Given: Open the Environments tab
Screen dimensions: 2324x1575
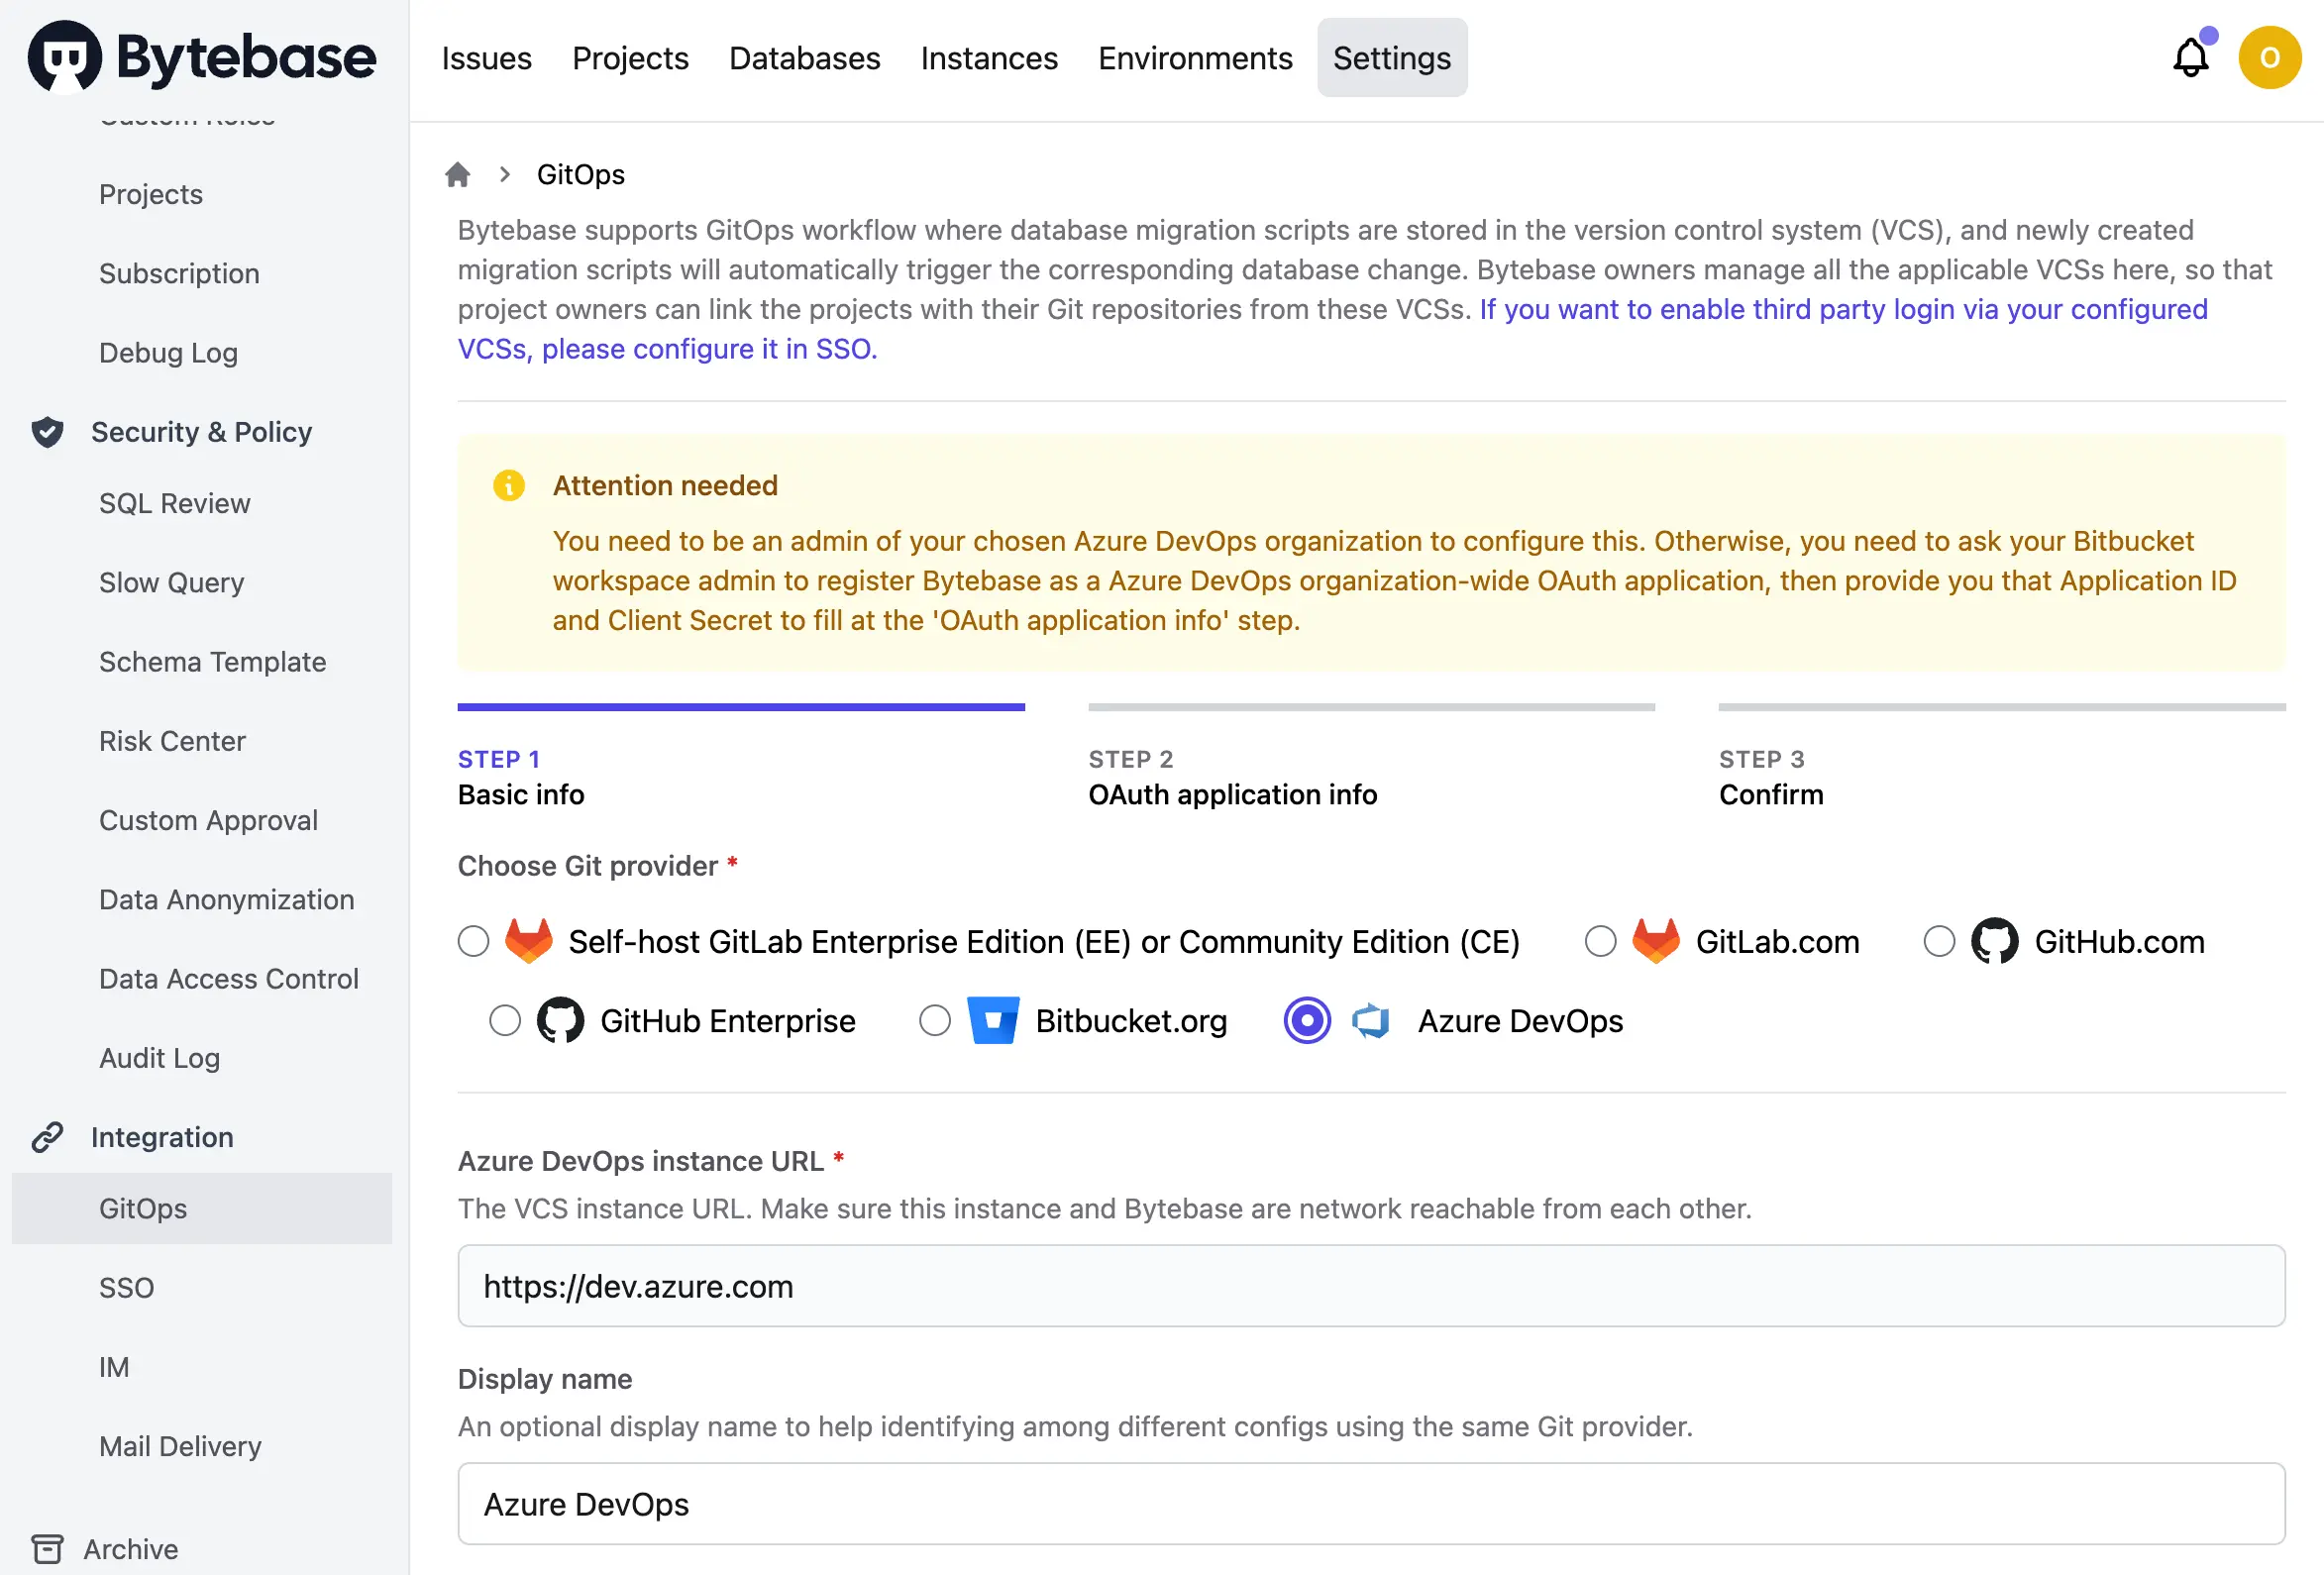Looking at the screenshot, I should click(1195, 58).
